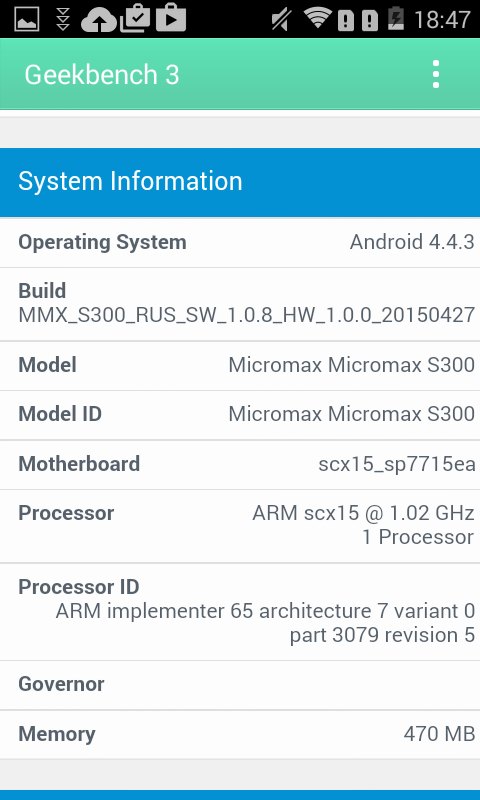Select the Processor ARM scx15 row

click(240, 526)
